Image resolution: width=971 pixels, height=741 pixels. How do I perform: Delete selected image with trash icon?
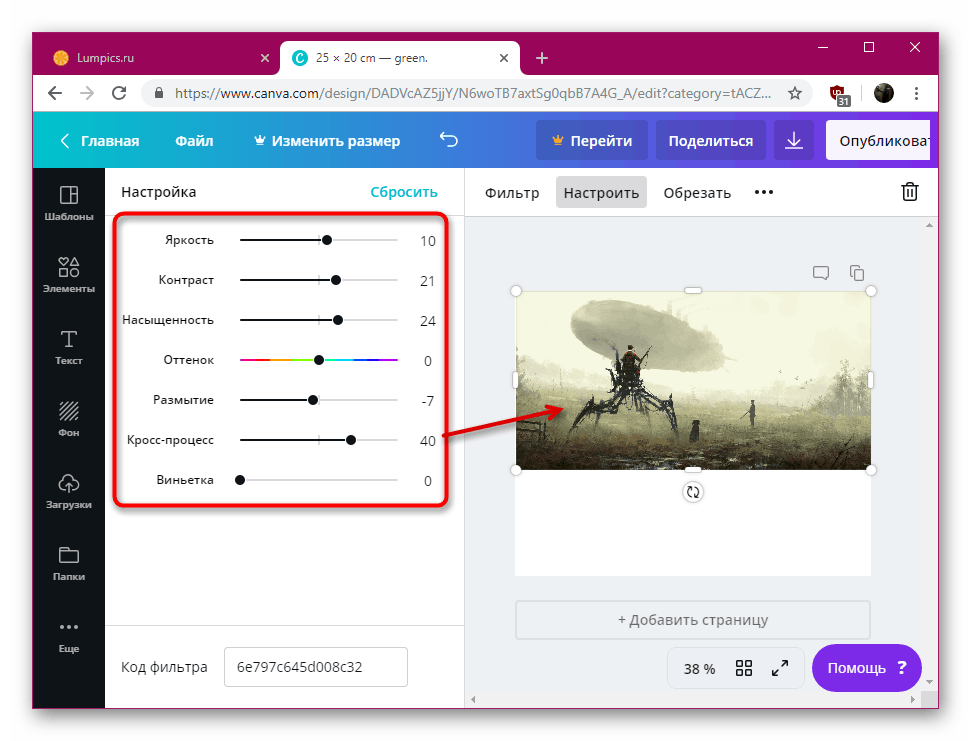coord(910,192)
